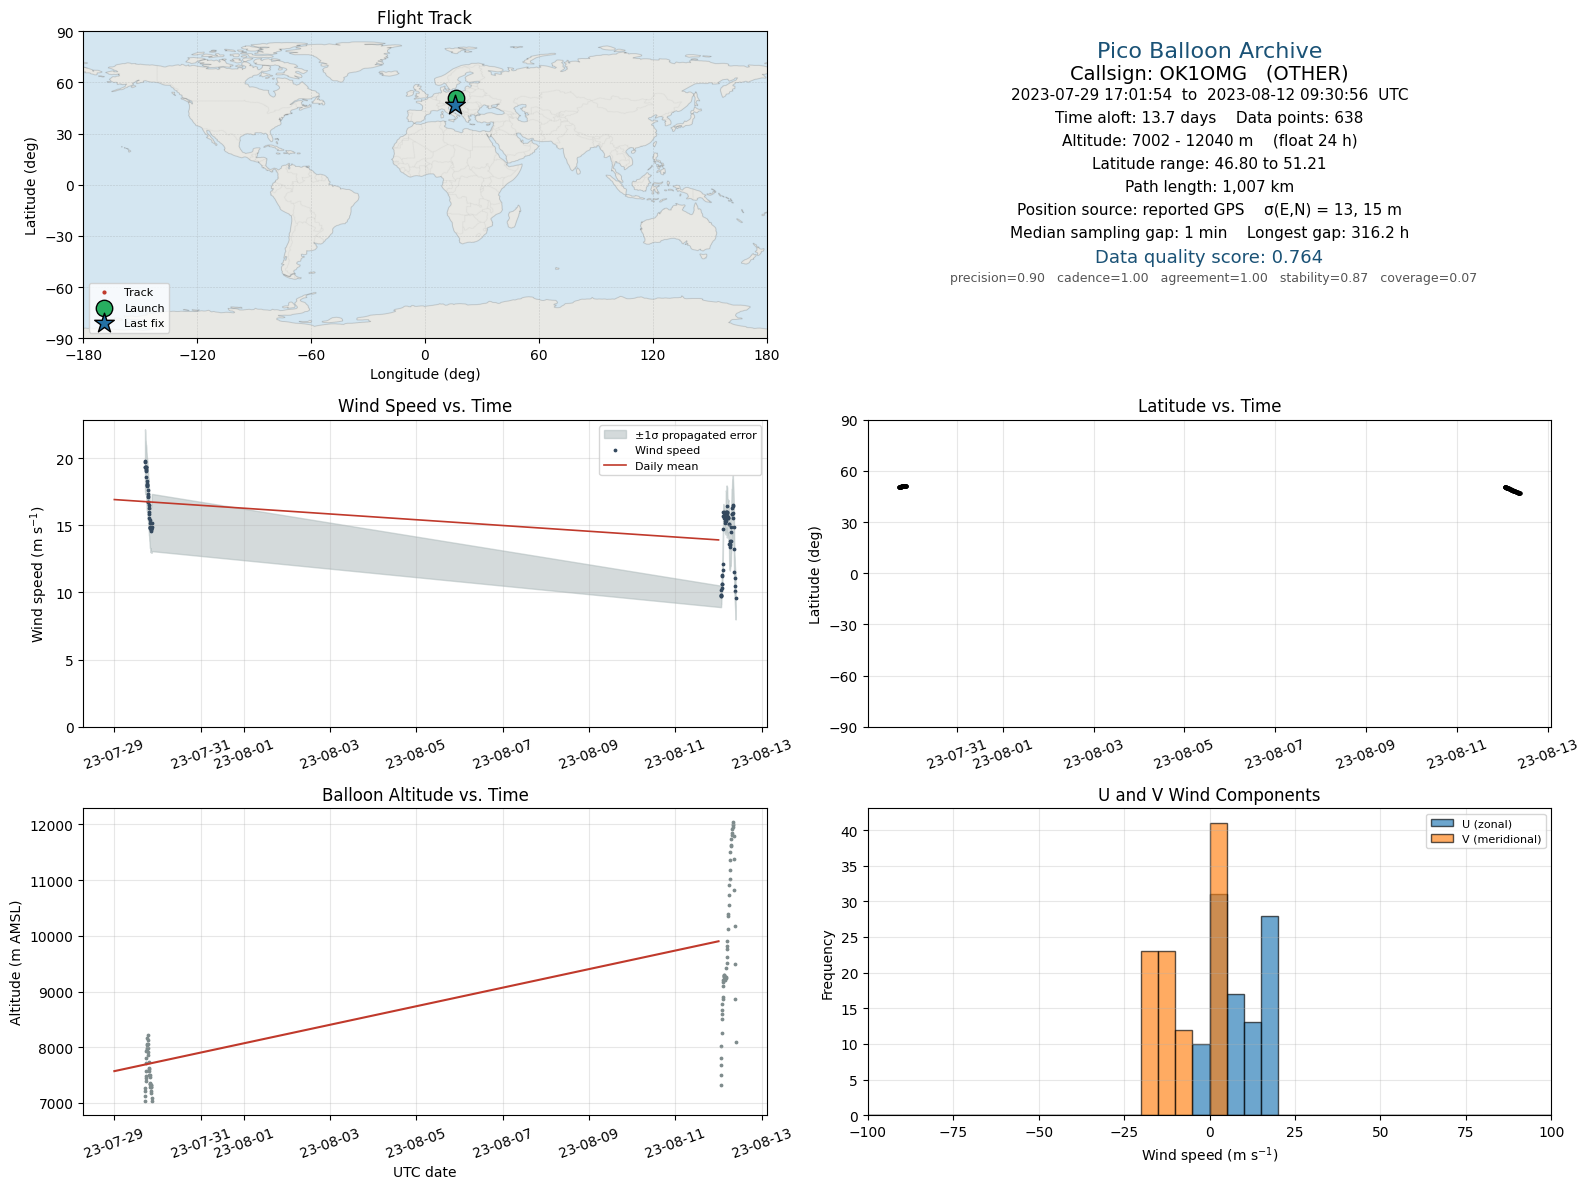Click the '7000' altitude tick label
This screenshot has width=1589, height=1189.
click(57, 1104)
